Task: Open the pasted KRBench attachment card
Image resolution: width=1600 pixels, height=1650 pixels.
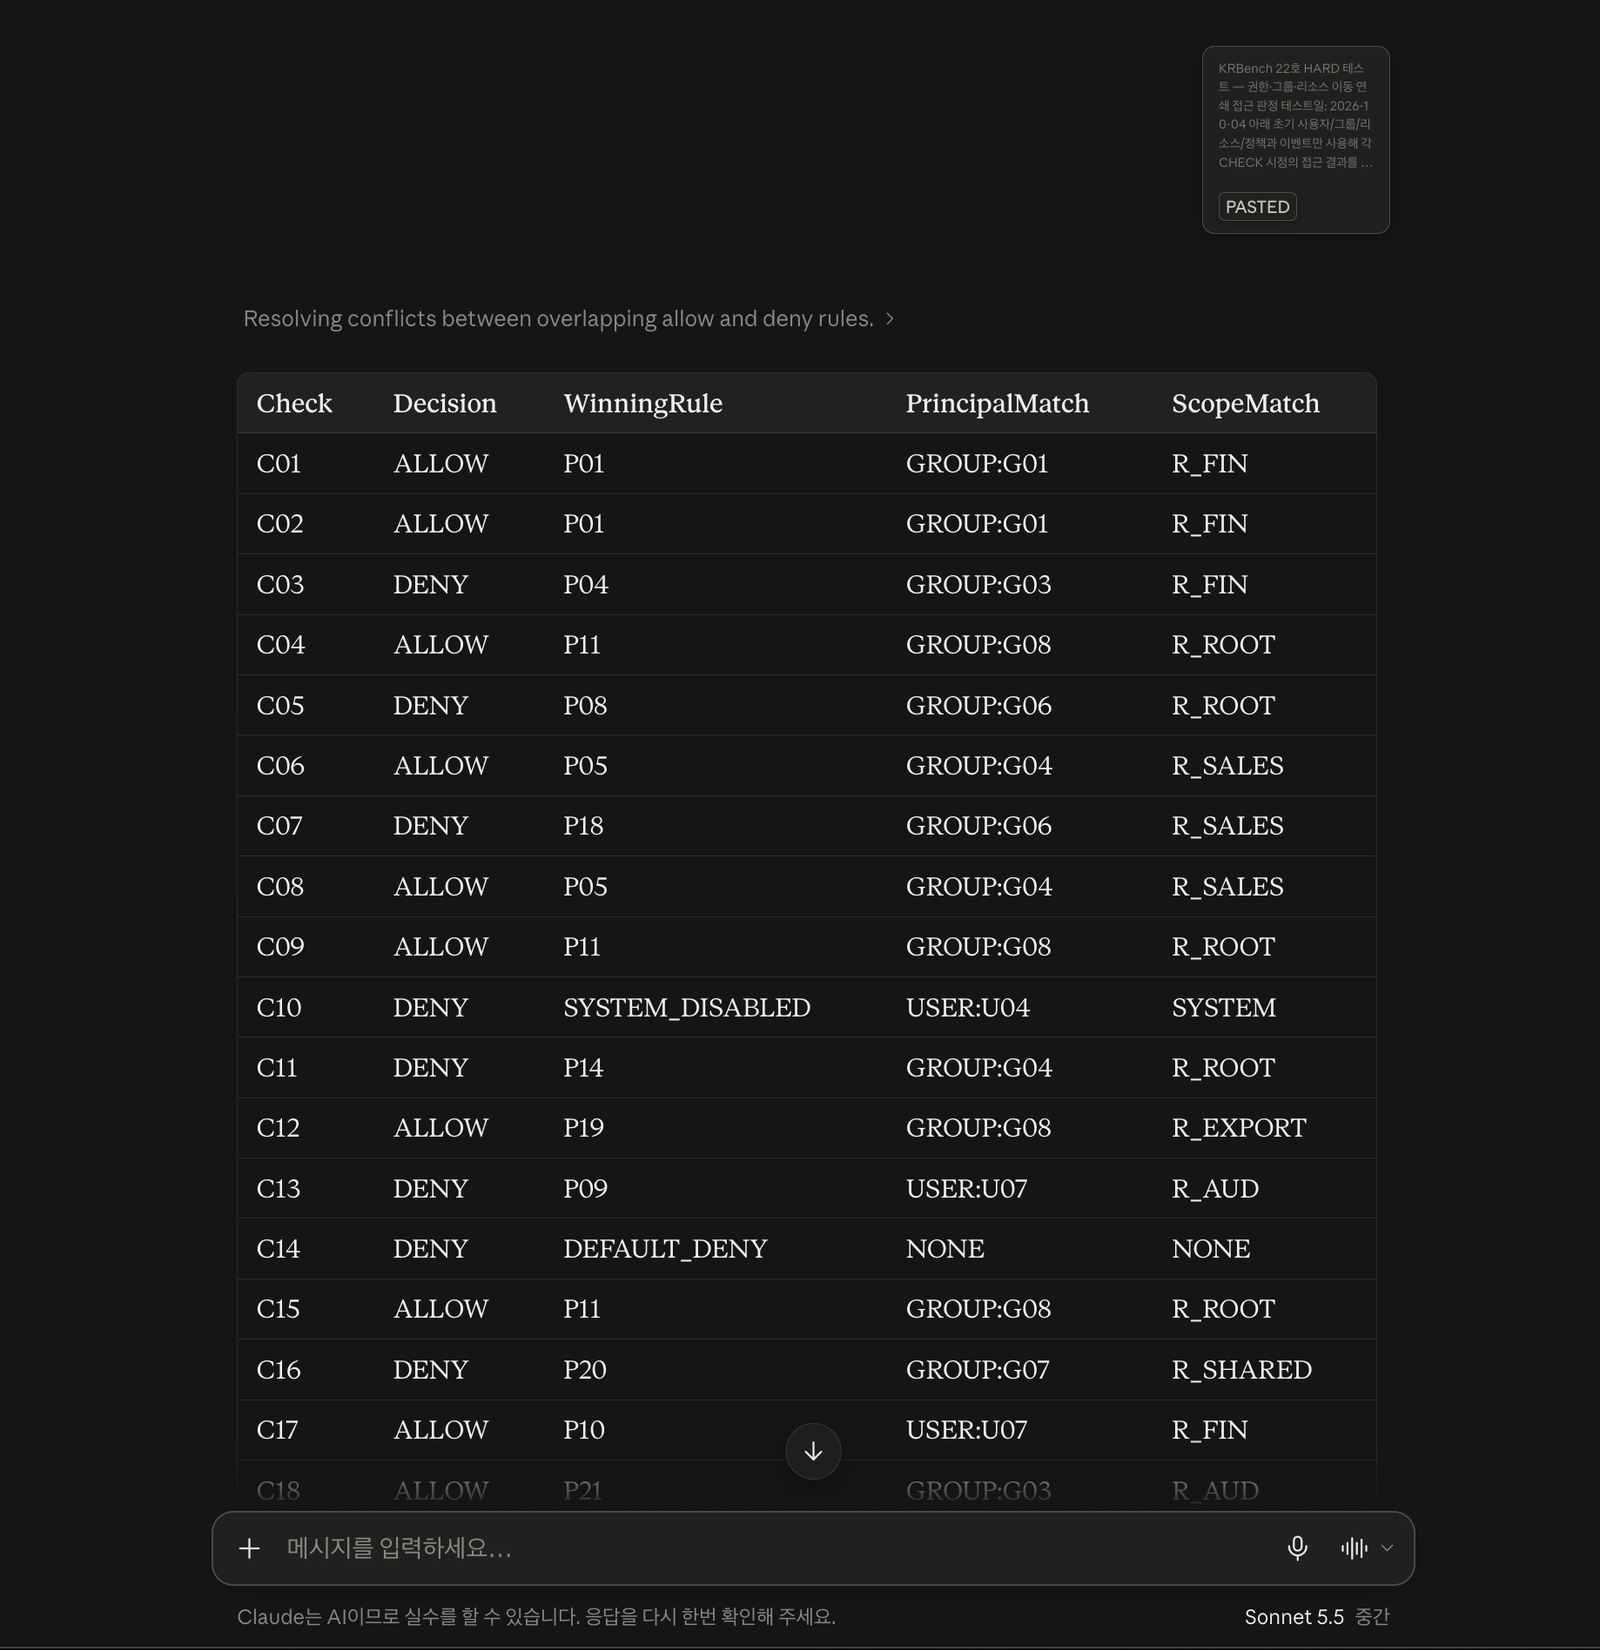Action: (x=1295, y=140)
